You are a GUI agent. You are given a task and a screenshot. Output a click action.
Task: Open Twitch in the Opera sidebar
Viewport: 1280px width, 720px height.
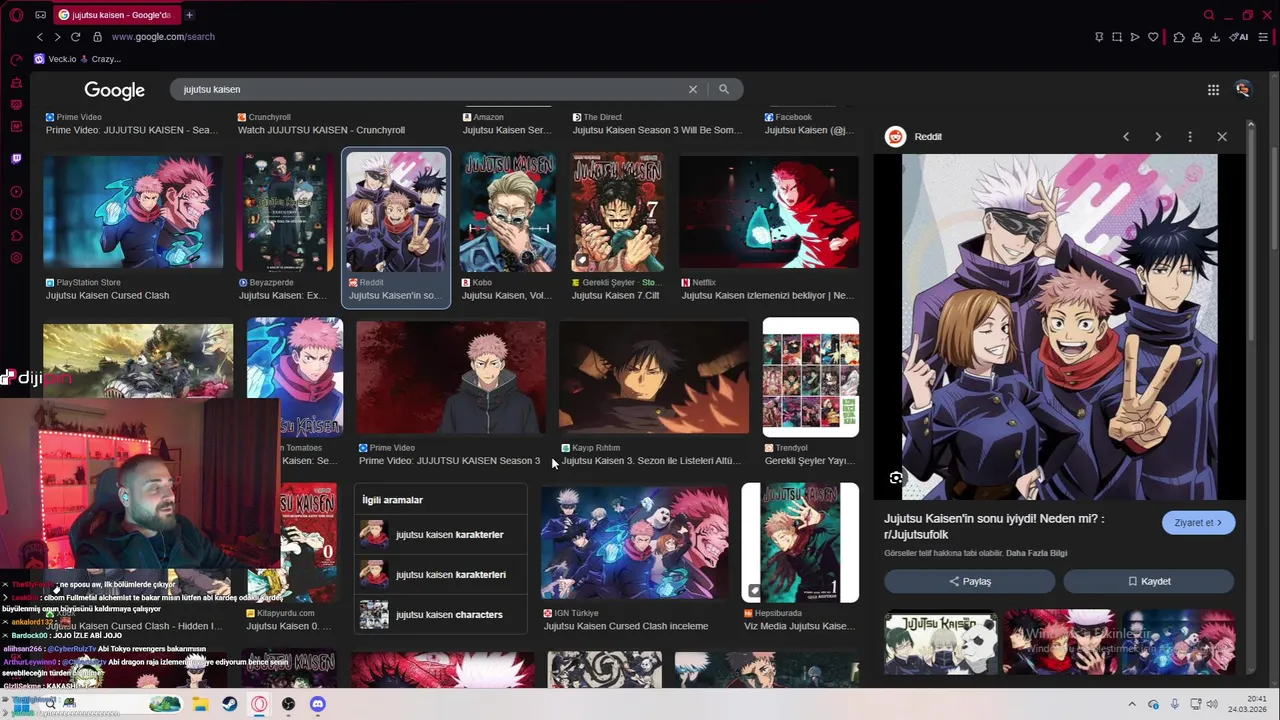tap(16, 158)
